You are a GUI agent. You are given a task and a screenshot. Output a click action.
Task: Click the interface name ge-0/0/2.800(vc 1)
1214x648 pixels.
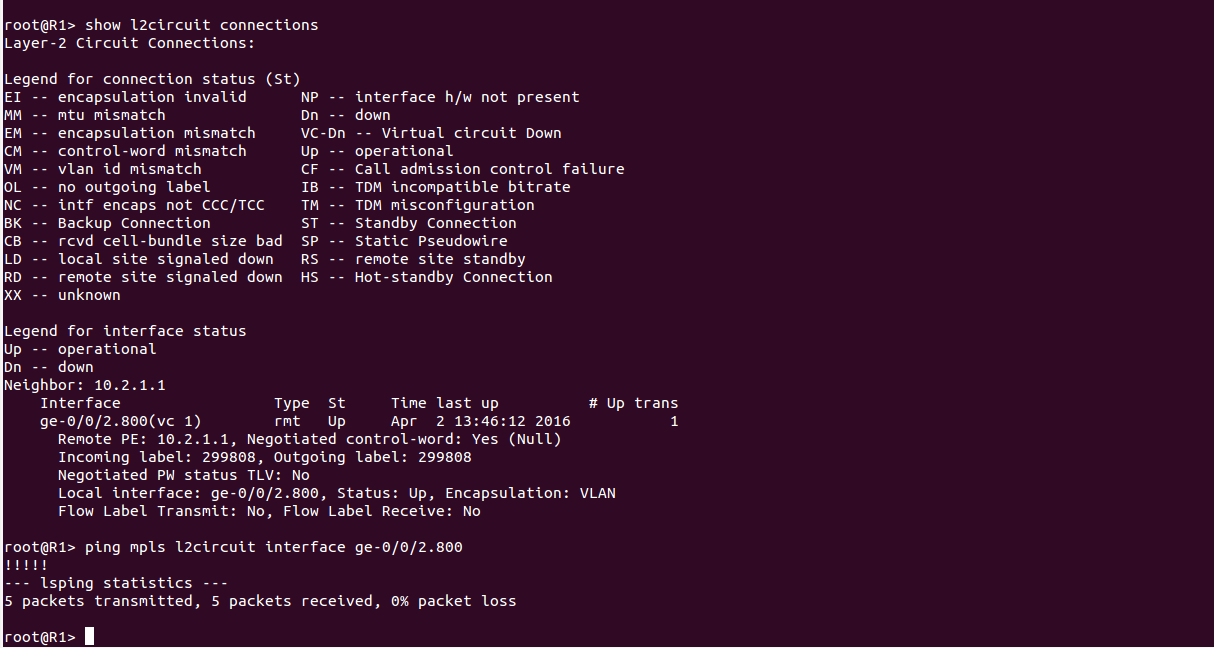(x=120, y=421)
